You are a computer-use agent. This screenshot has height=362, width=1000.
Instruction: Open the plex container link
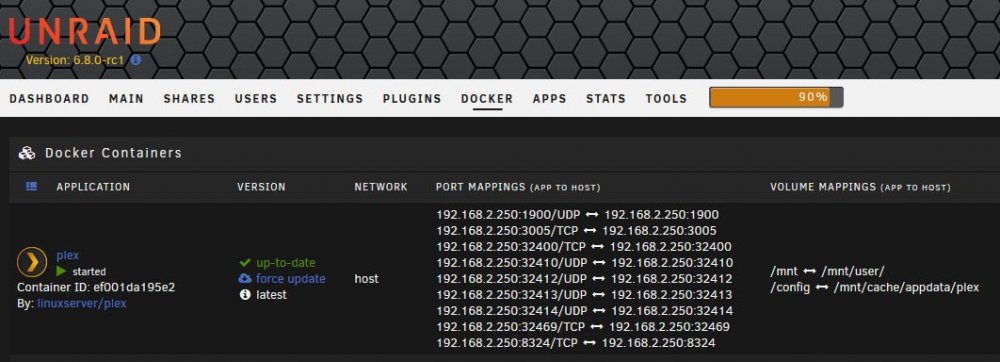coord(68,255)
